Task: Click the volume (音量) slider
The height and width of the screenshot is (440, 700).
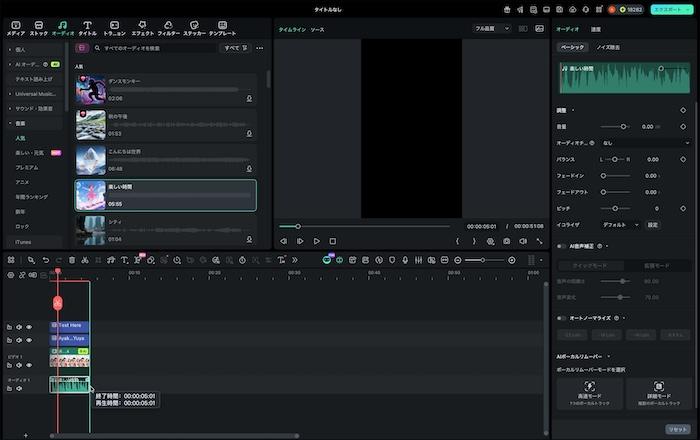Action: point(615,127)
